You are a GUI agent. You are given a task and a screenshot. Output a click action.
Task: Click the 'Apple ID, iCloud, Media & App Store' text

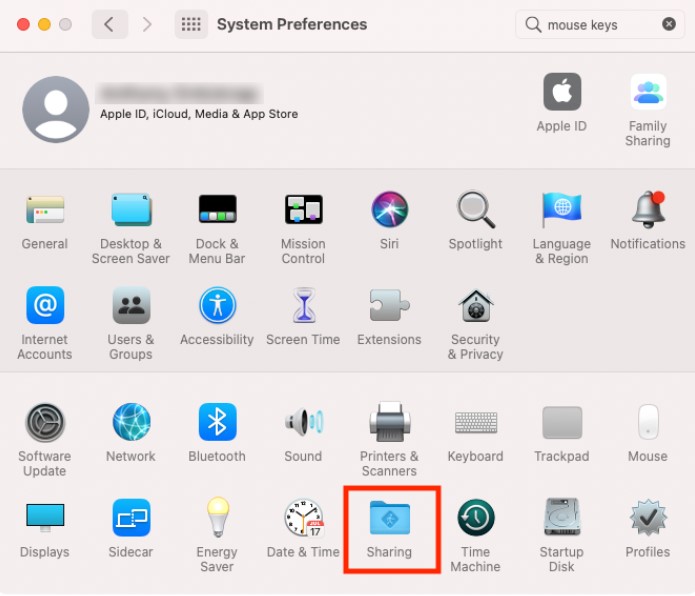(x=199, y=114)
